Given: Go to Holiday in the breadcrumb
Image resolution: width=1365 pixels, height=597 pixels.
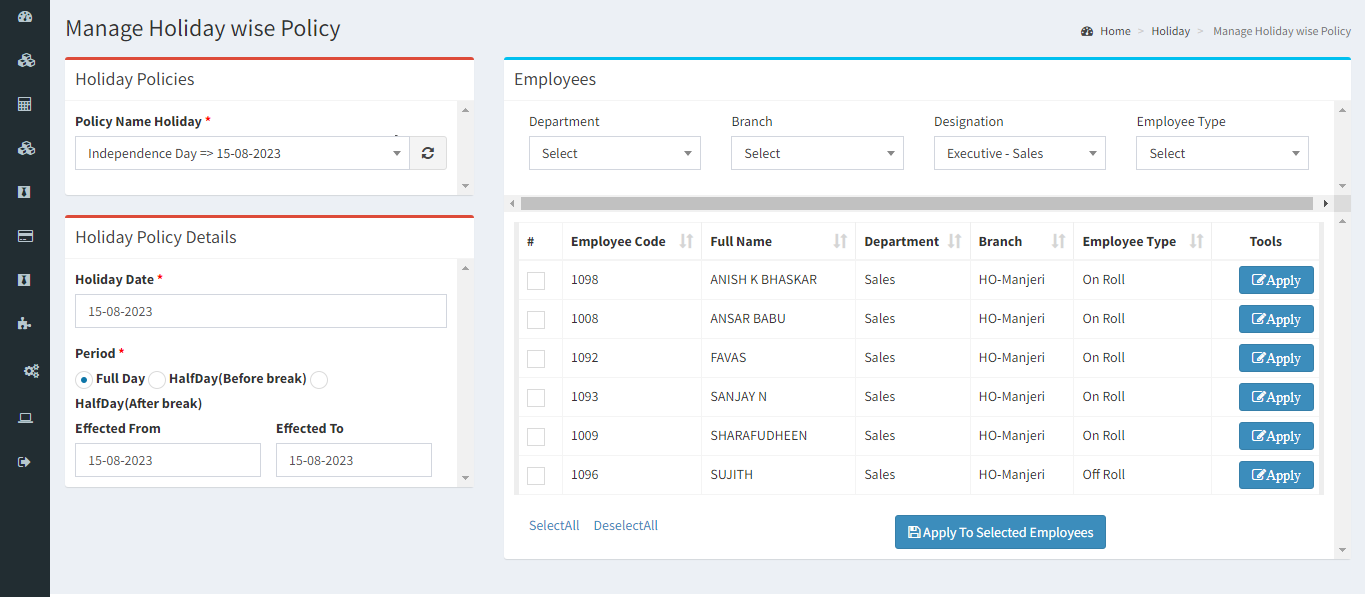Looking at the screenshot, I should (1170, 31).
